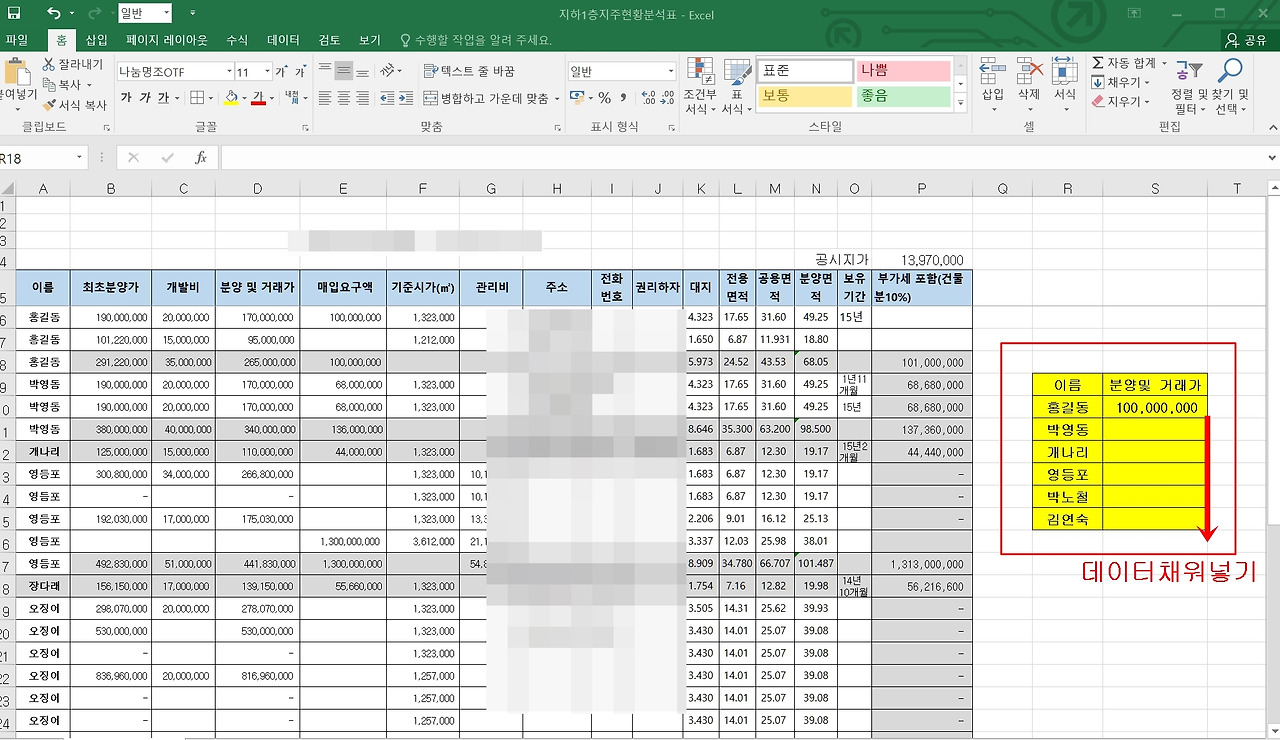The image size is (1280, 740).
Task: Click decrease decimal icon
Action: click(669, 98)
